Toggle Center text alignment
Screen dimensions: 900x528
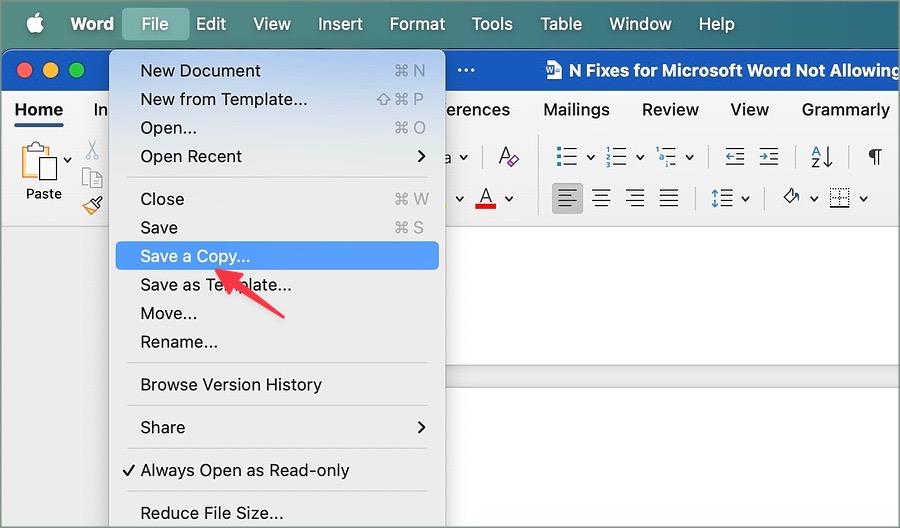[601, 199]
